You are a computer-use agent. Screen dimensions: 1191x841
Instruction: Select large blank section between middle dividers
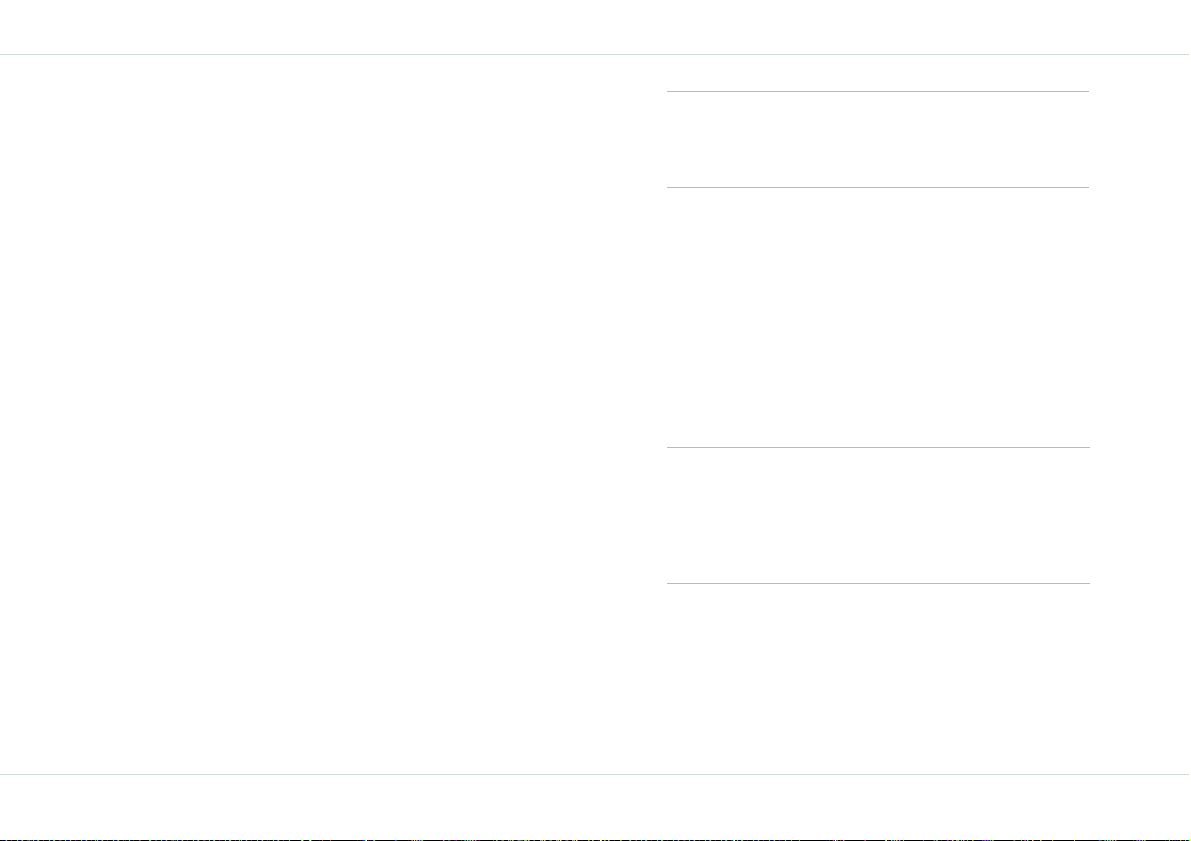pos(878,318)
